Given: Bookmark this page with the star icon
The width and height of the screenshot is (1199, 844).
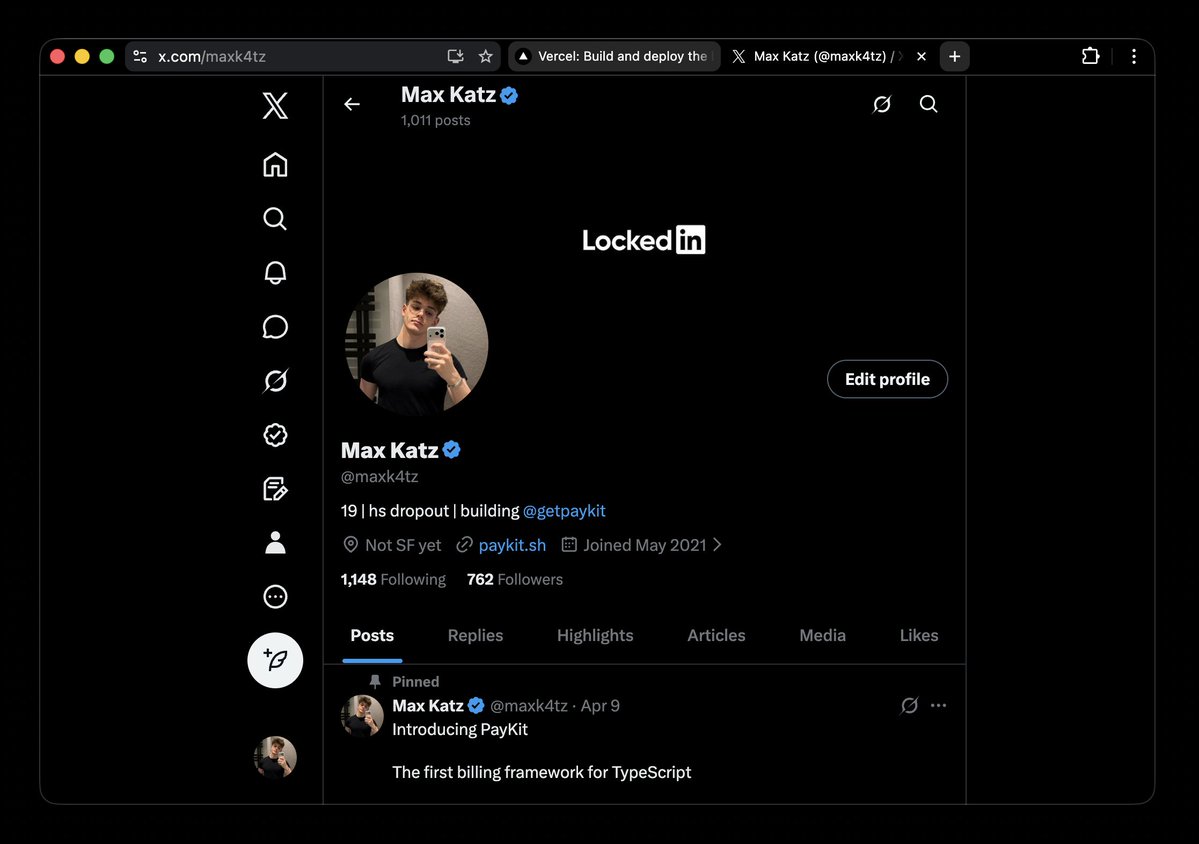Looking at the screenshot, I should tap(486, 57).
